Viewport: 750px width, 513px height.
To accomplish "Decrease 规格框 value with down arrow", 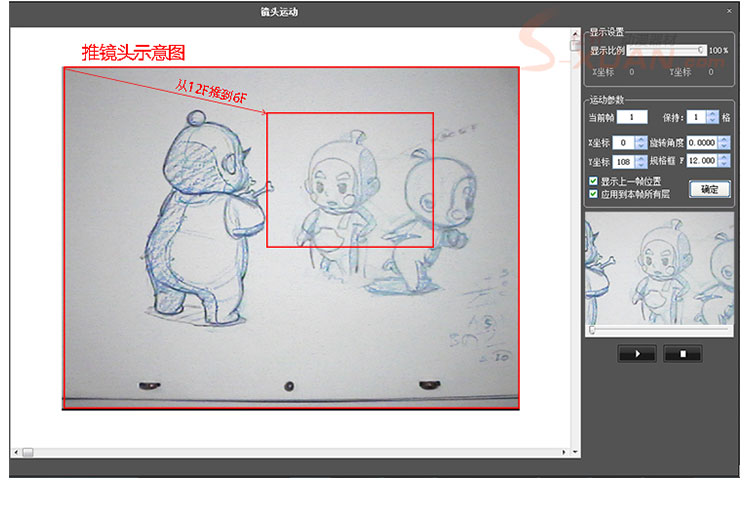I will pyautogui.click(x=724, y=164).
